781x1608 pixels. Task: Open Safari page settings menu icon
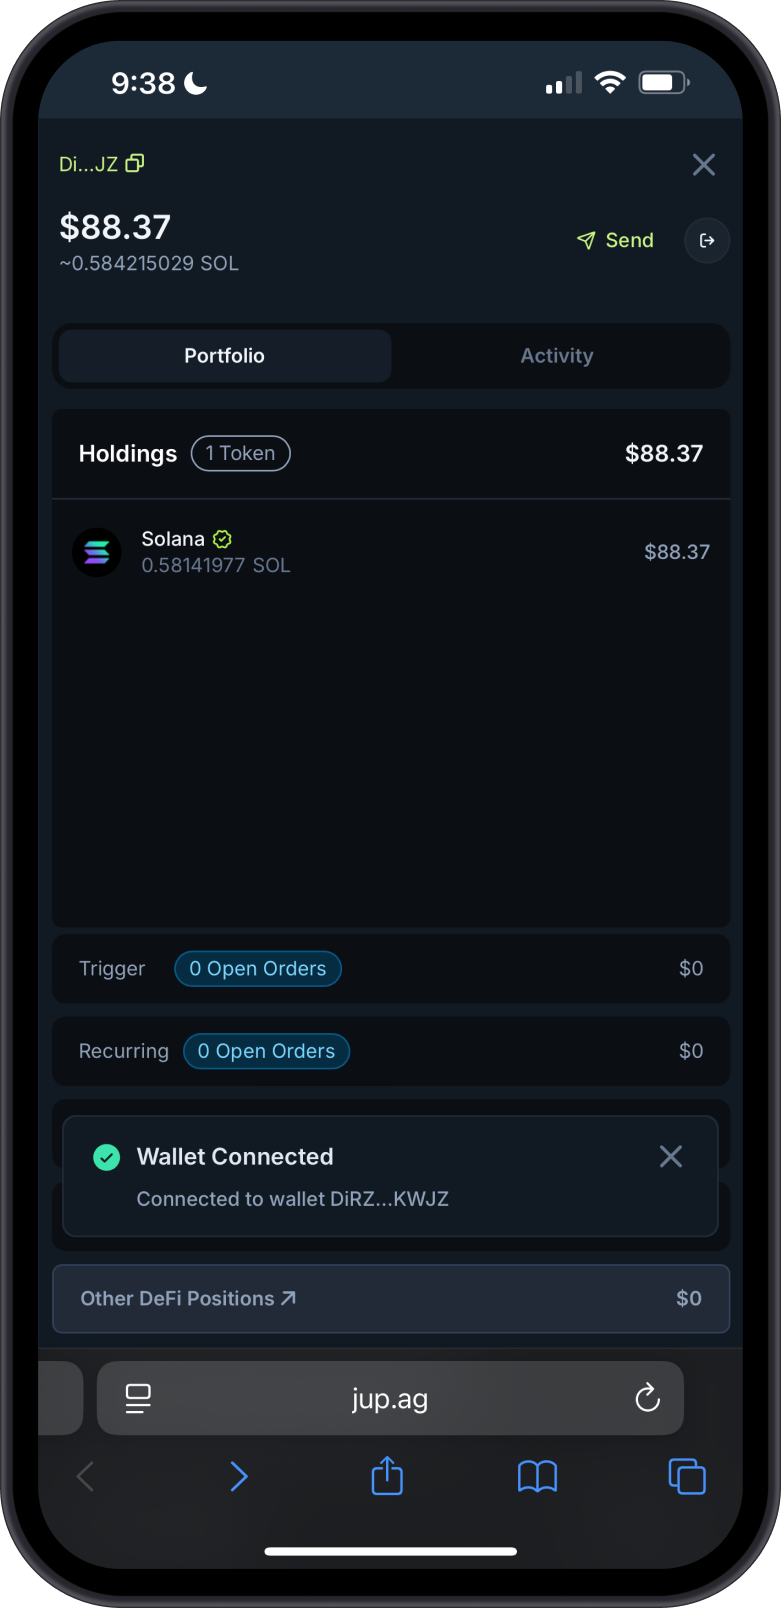138,1398
